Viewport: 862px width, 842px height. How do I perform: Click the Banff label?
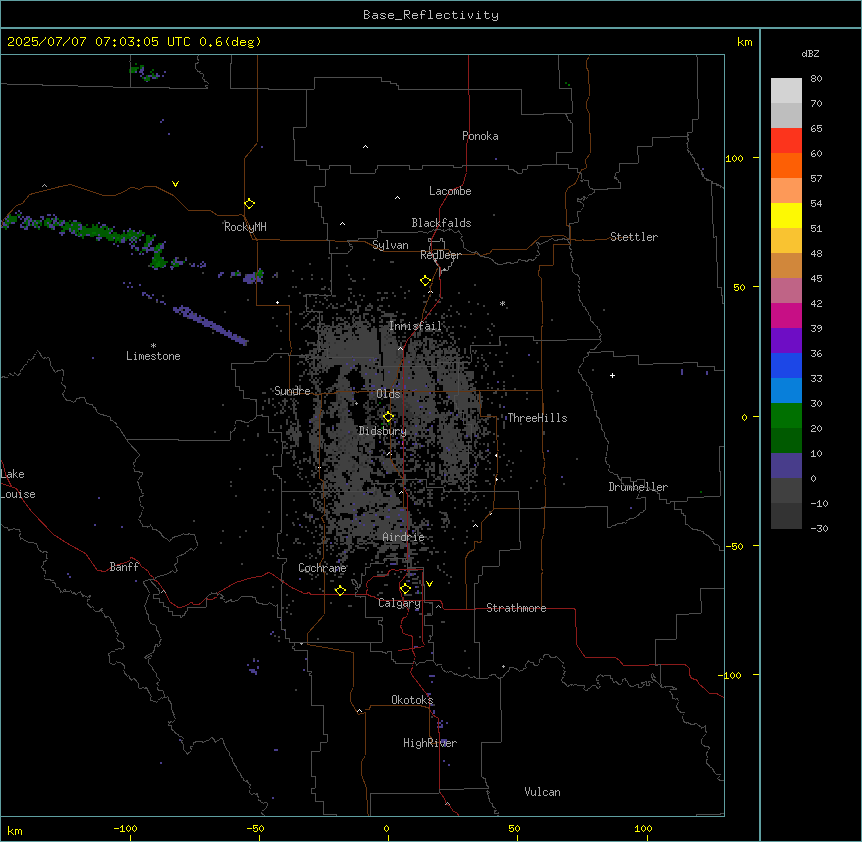coord(124,567)
